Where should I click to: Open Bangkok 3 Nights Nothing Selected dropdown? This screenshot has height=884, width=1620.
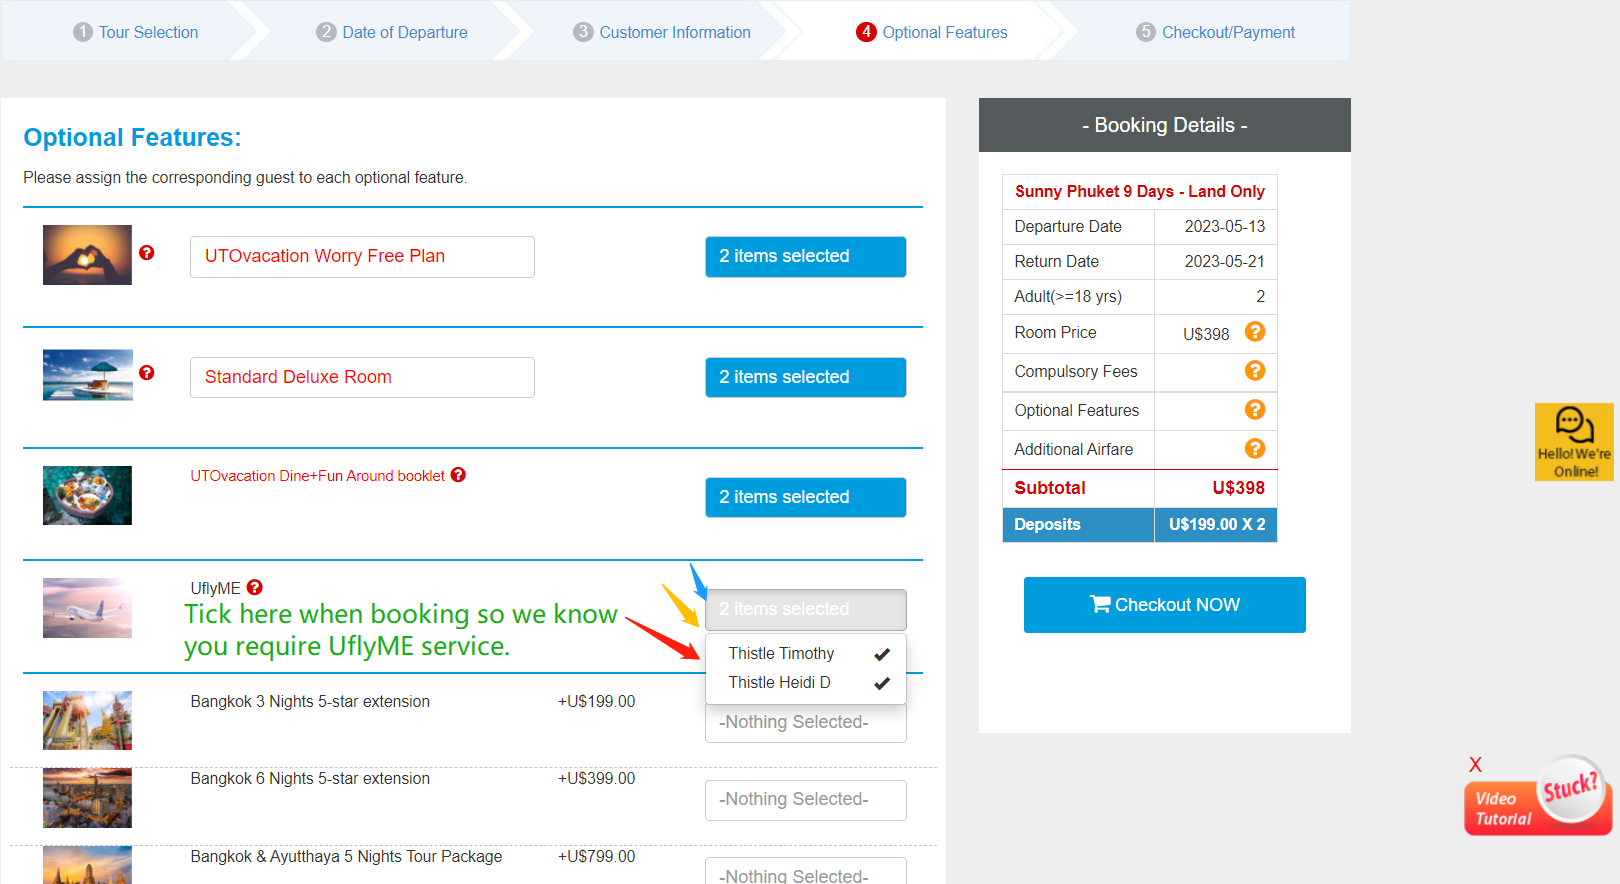(x=806, y=722)
